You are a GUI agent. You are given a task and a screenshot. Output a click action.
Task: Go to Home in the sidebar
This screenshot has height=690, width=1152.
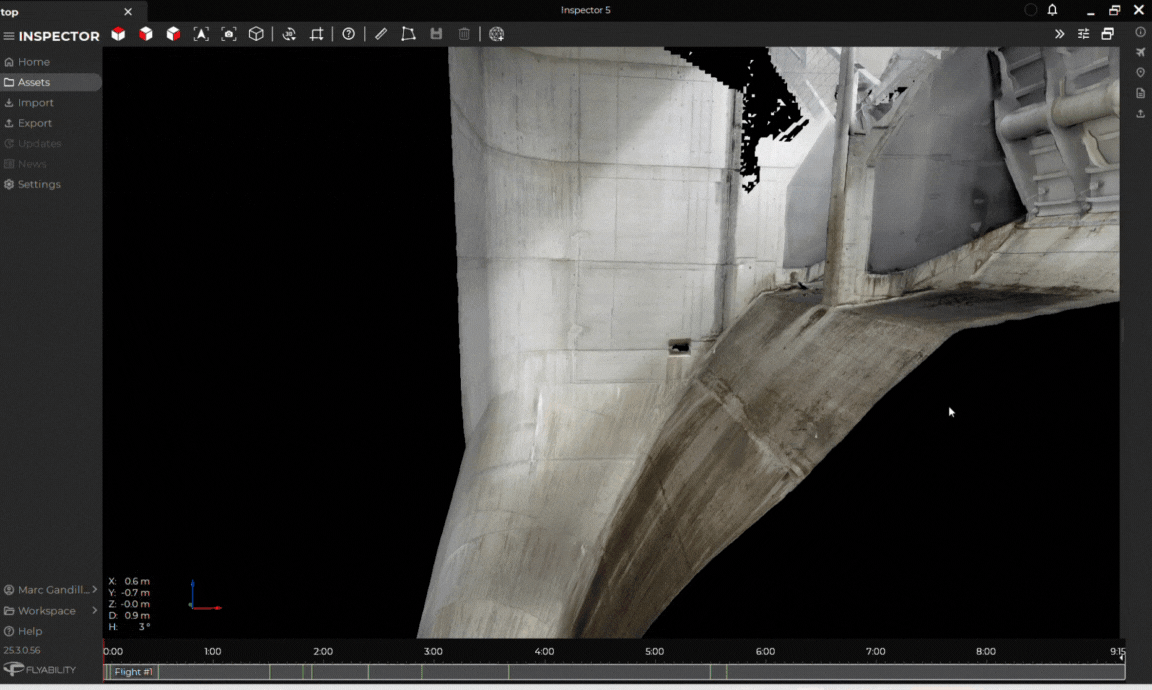point(33,62)
